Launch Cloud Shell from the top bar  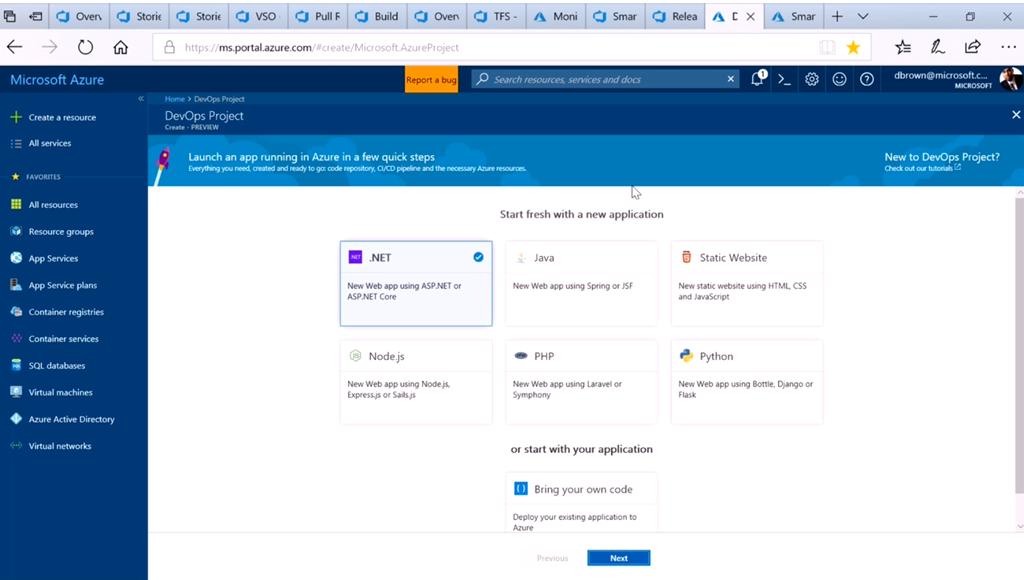784,79
